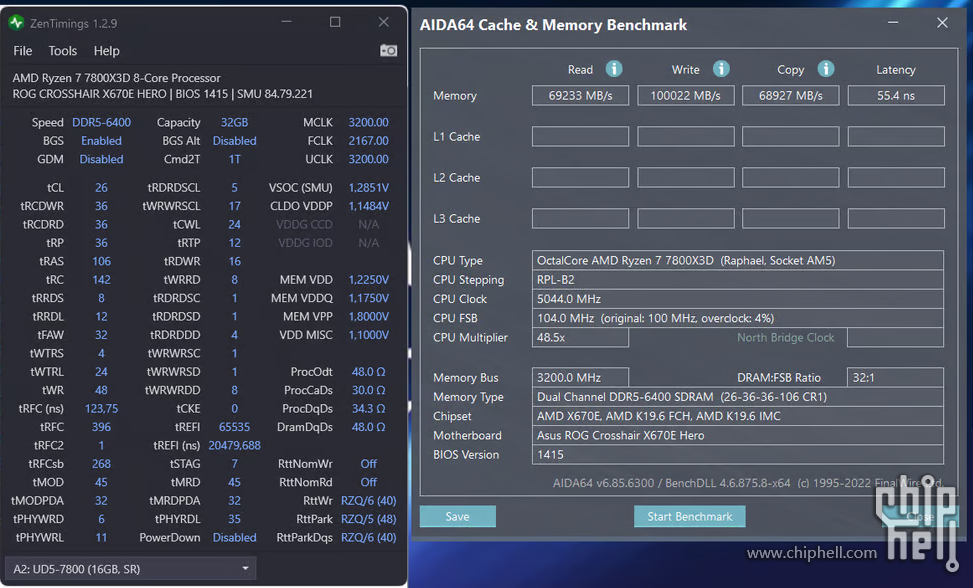Open the File menu in ZenTimings
This screenshot has width=973, height=588.
point(23,51)
